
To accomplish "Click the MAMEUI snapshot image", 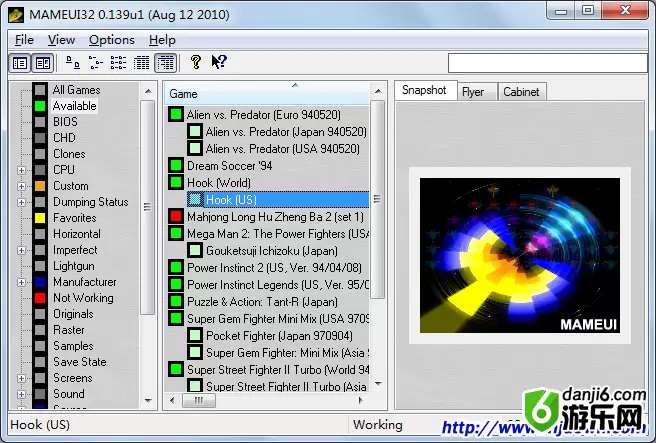I will click(x=520, y=256).
